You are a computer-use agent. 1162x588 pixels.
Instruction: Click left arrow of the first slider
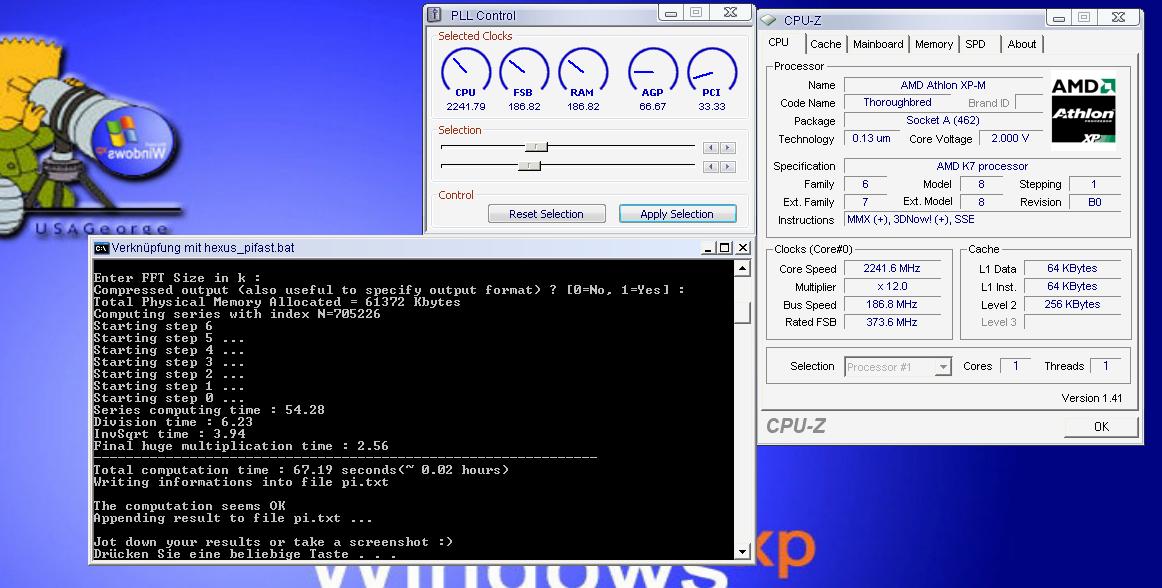(711, 148)
